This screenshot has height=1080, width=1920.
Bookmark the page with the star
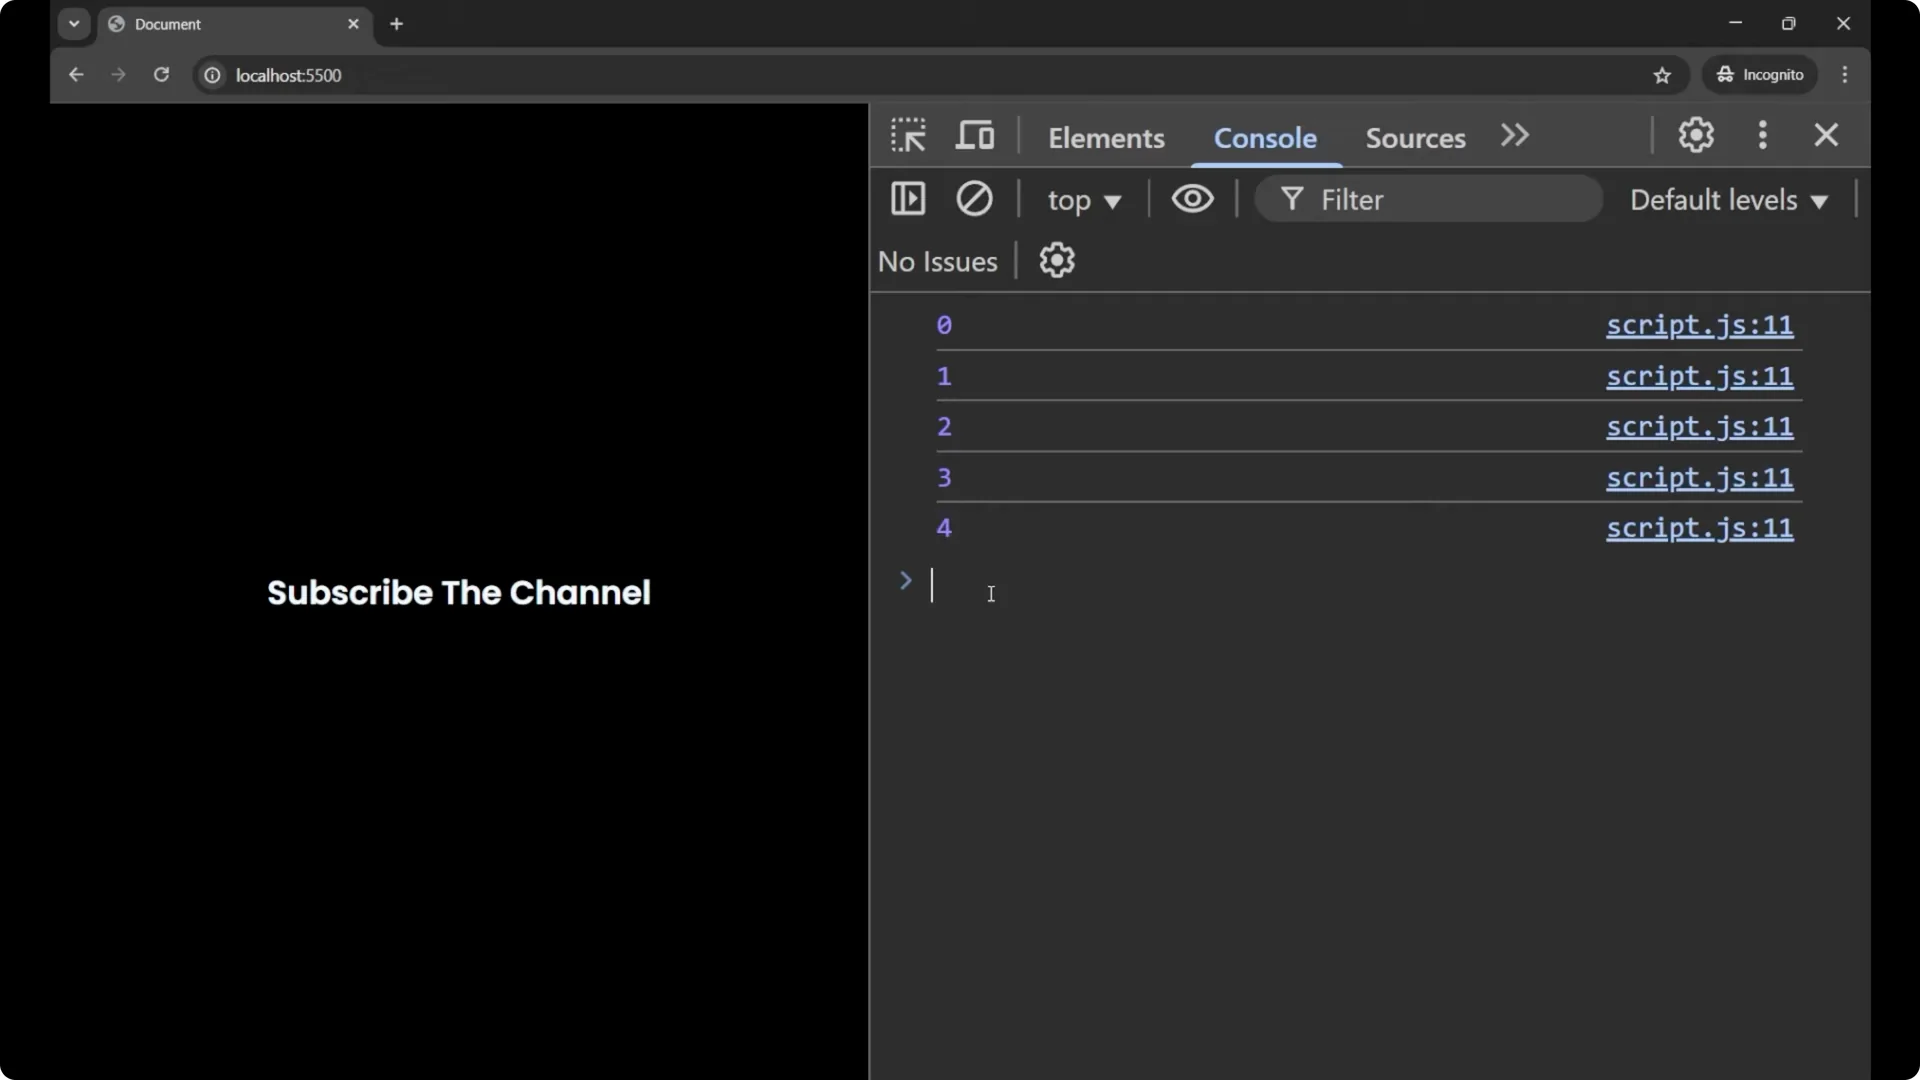coord(1663,75)
